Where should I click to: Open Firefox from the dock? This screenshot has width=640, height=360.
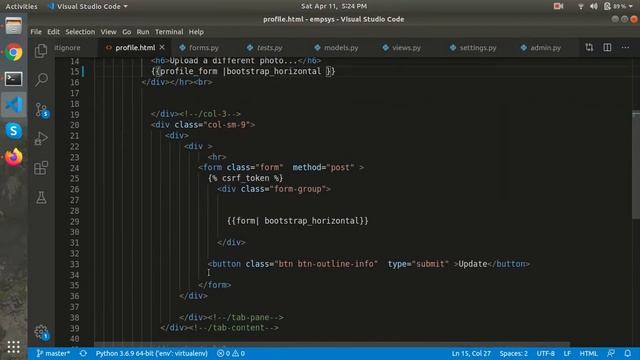13,157
